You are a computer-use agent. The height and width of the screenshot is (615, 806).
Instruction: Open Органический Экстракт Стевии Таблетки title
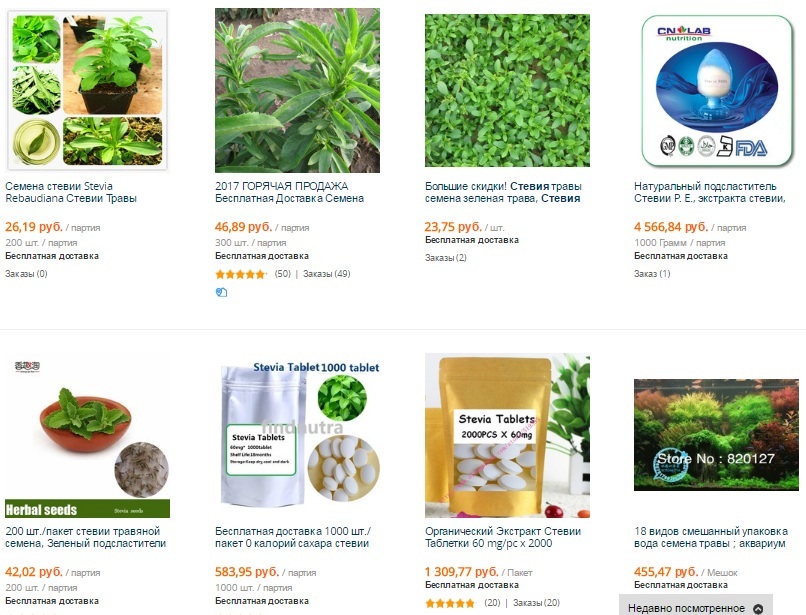(x=503, y=537)
